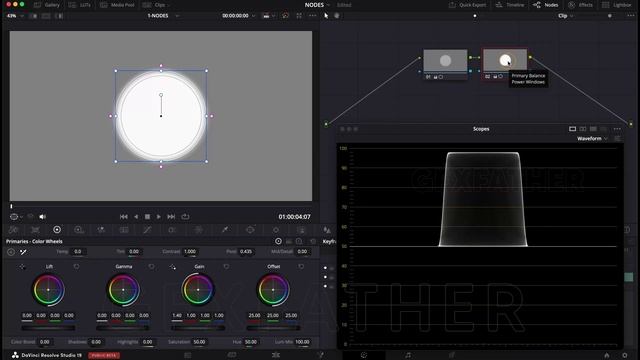This screenshot has height=360, width=640.
Task: Jump to first frame
Action: pos(124,217)
